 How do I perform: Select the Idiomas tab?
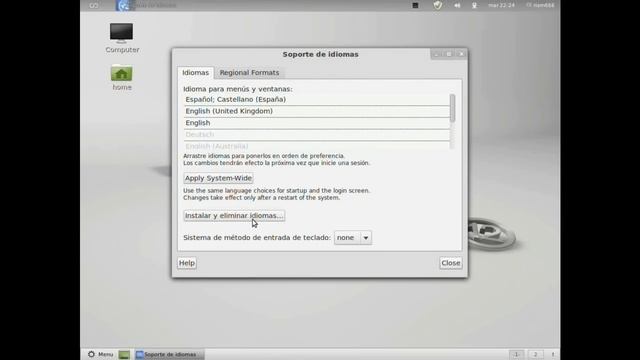click(195, 73)
